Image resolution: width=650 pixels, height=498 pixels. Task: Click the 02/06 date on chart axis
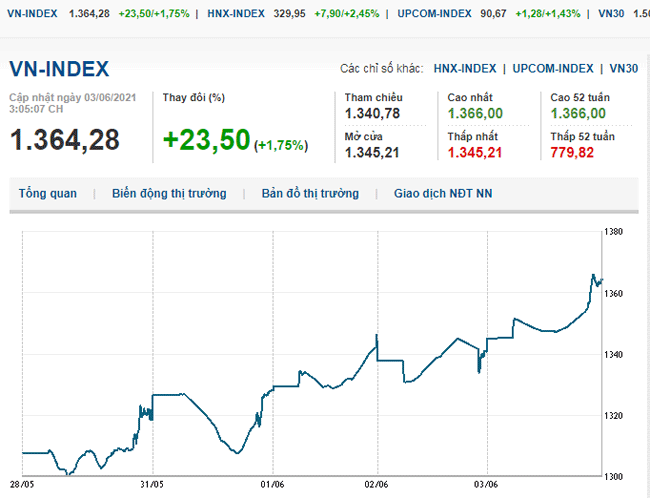(376, 484)
